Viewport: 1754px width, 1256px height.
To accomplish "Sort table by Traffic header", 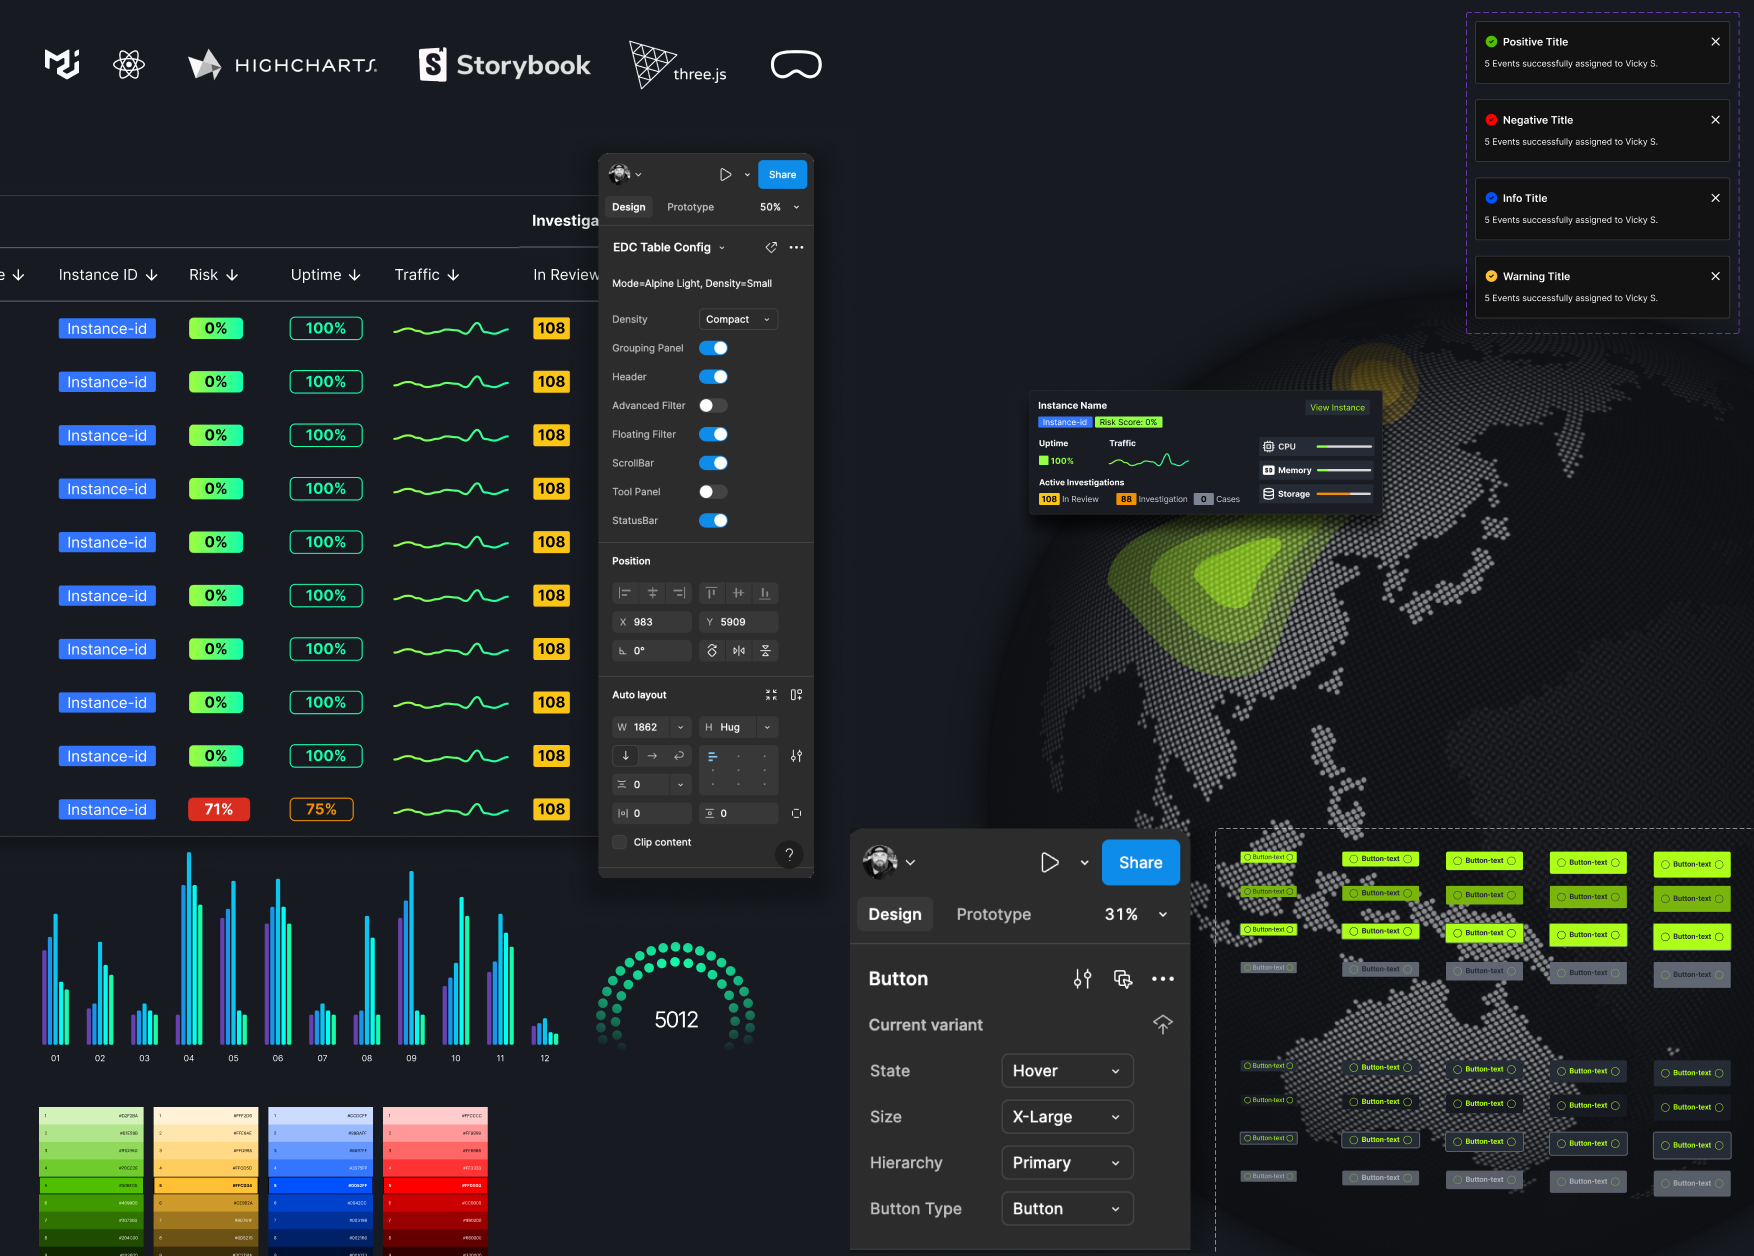I will (x=427, y=275).
